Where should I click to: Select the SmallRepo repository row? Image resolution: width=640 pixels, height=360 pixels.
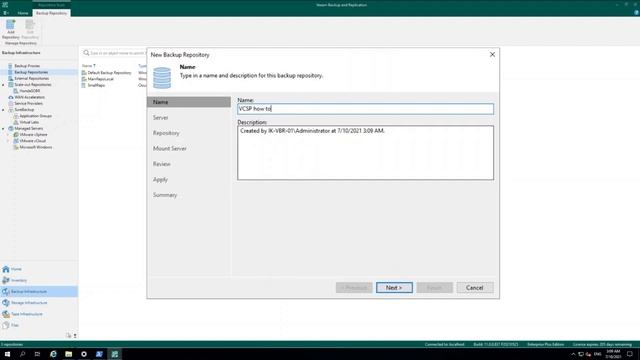[96, 85]
